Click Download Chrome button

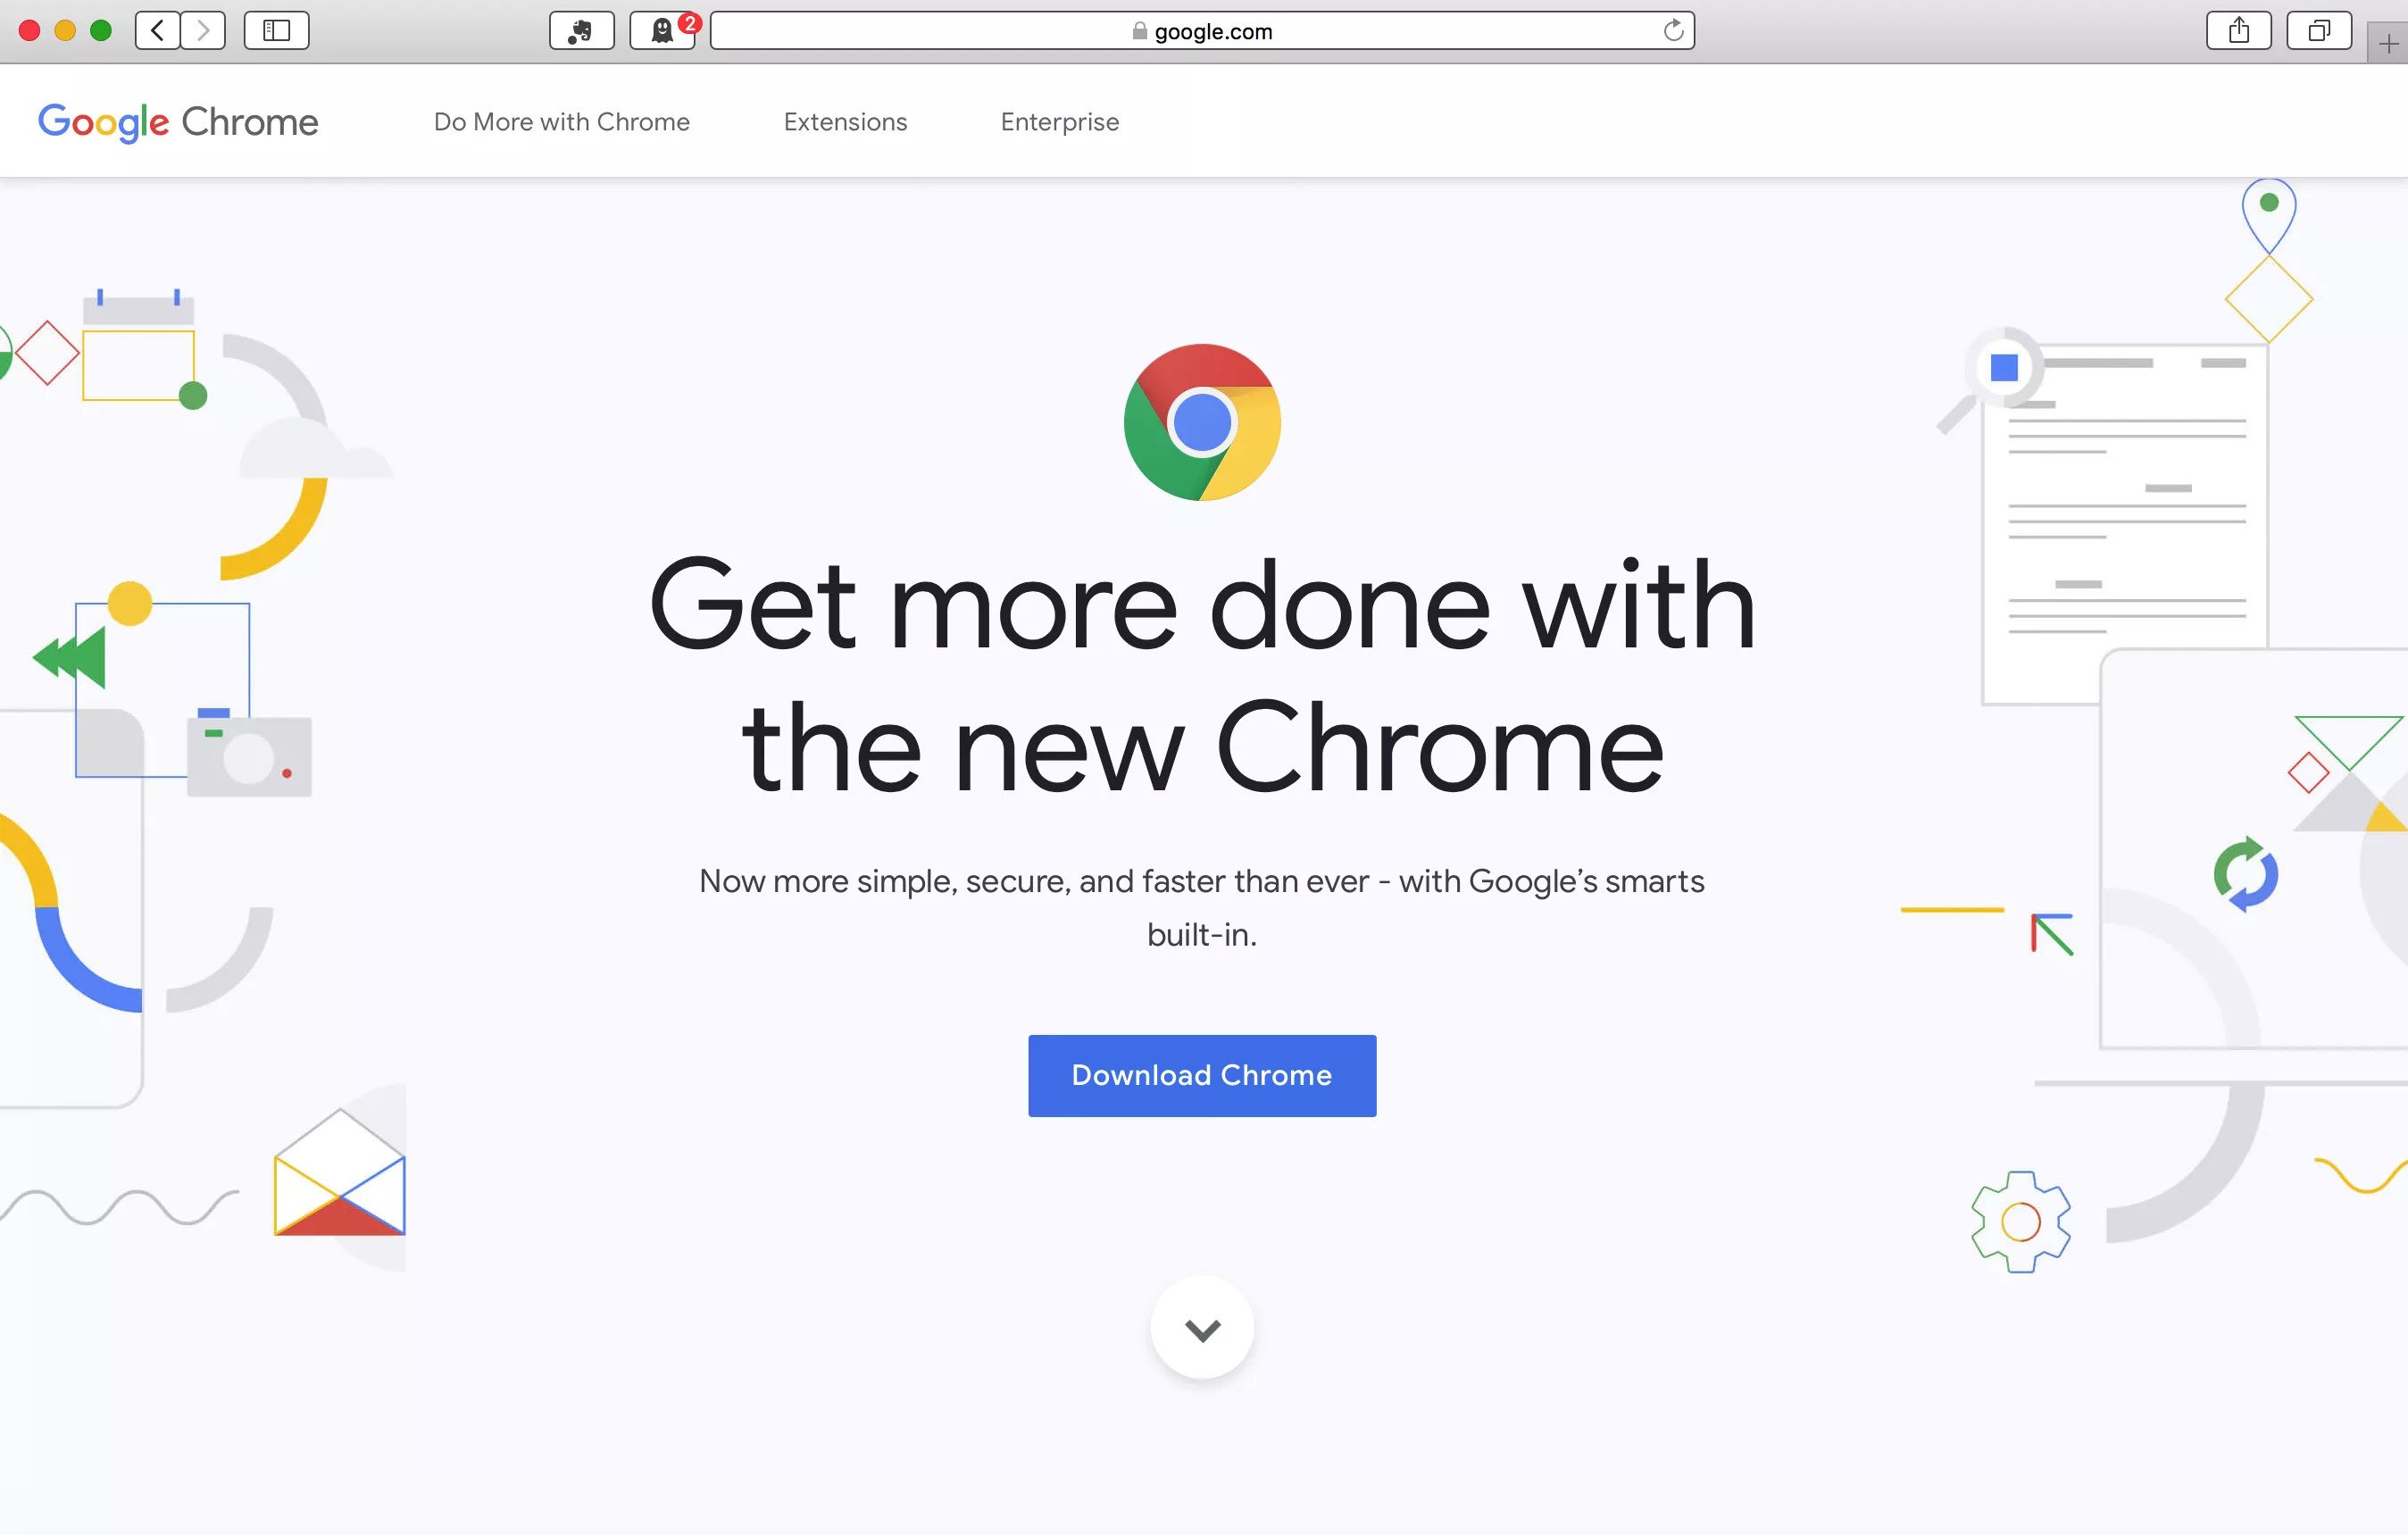click(1203, 1075)
